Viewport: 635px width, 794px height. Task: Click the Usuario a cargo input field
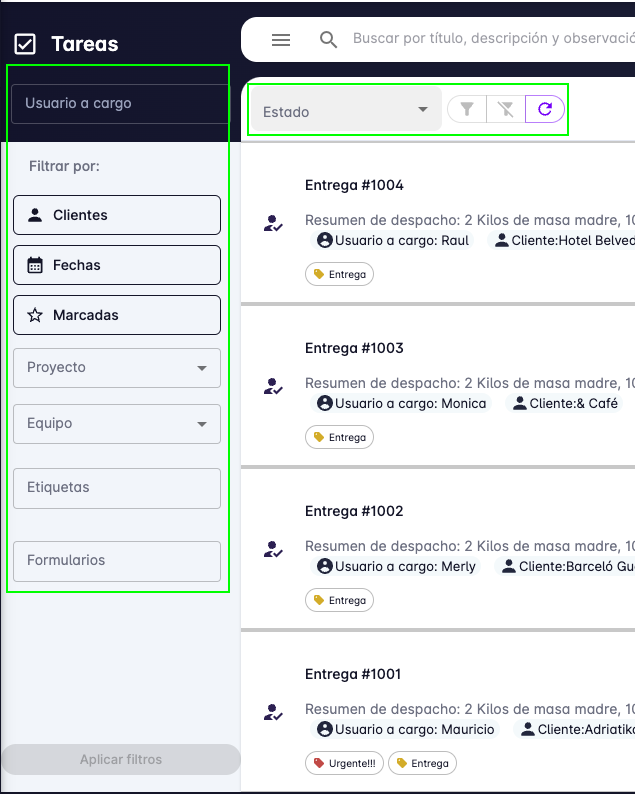pyautogui.click(x=120, y=103)
